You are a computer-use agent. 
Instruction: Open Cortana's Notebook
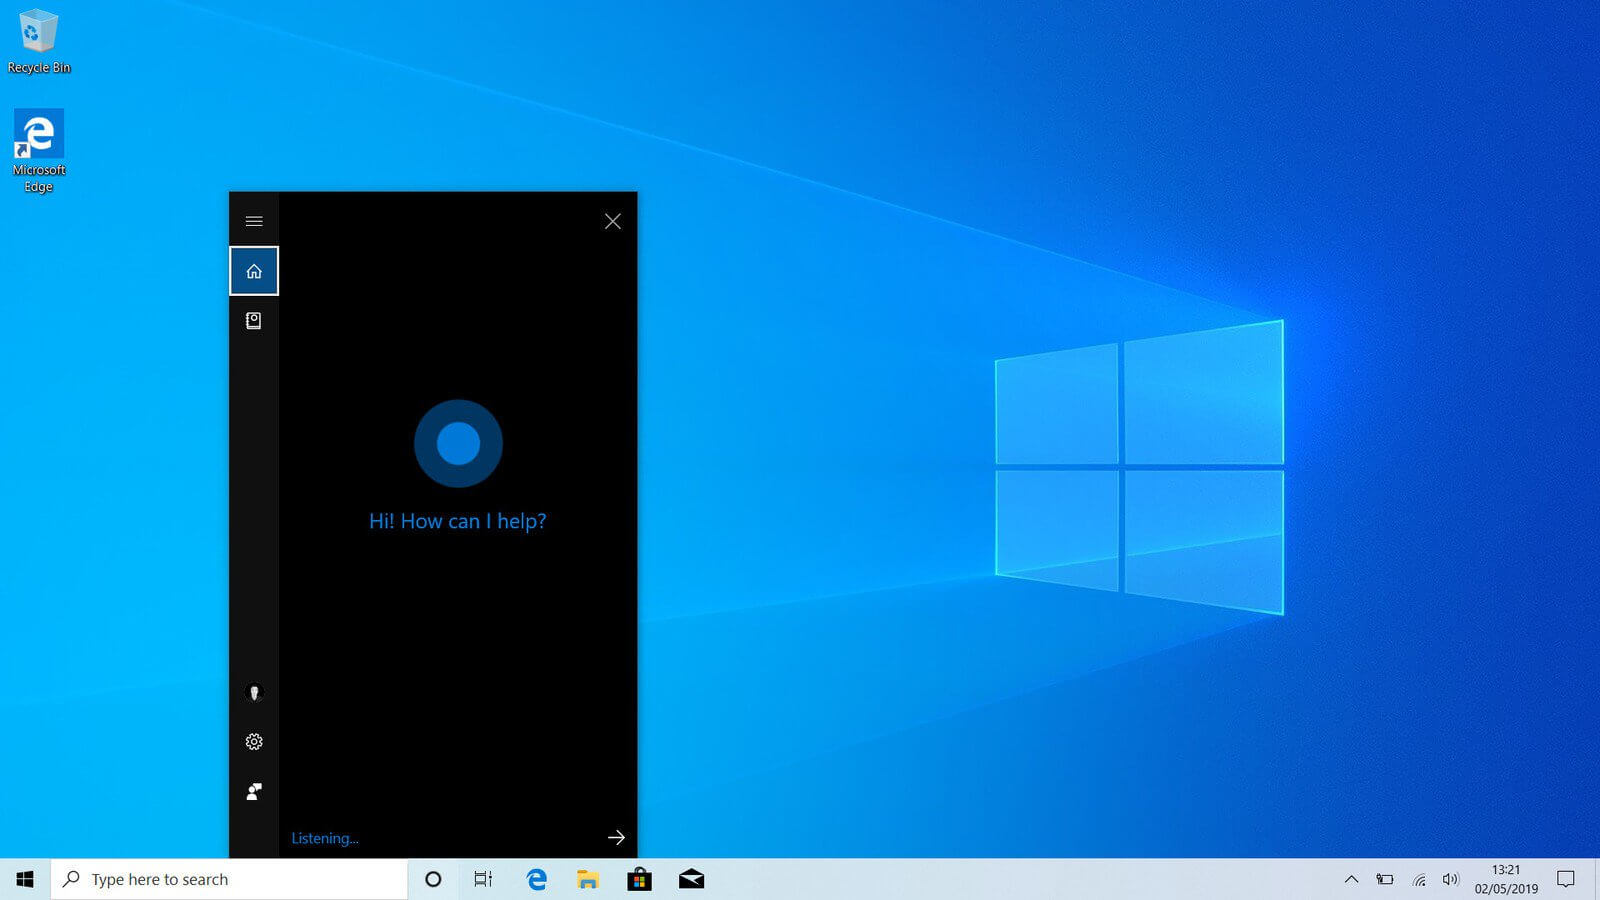click(x=254, y=320)
